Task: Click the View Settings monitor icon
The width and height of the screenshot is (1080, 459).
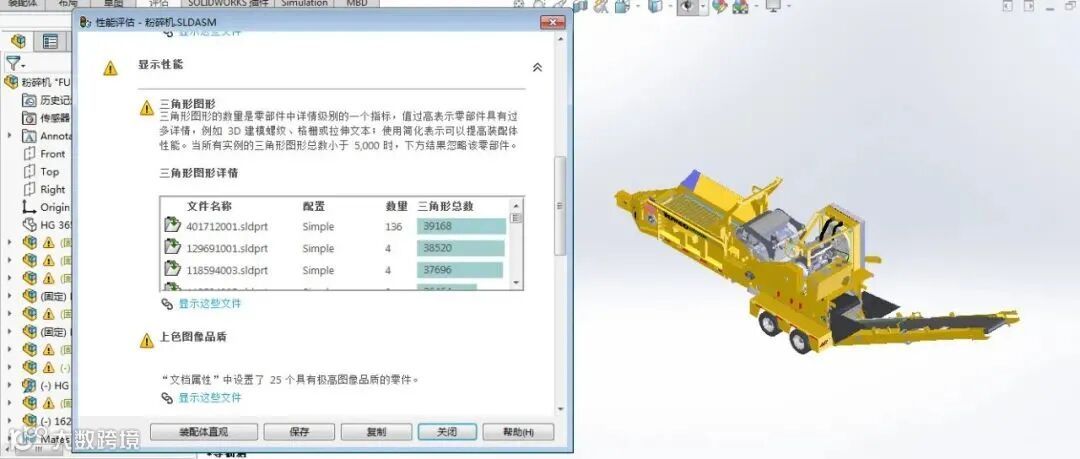Action: tap(773, 6)
